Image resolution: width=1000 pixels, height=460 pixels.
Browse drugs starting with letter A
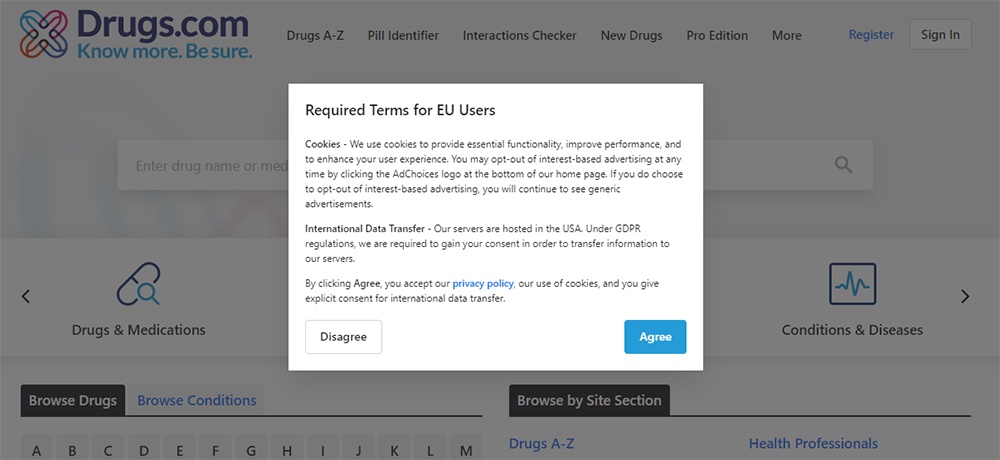[36, 450]
